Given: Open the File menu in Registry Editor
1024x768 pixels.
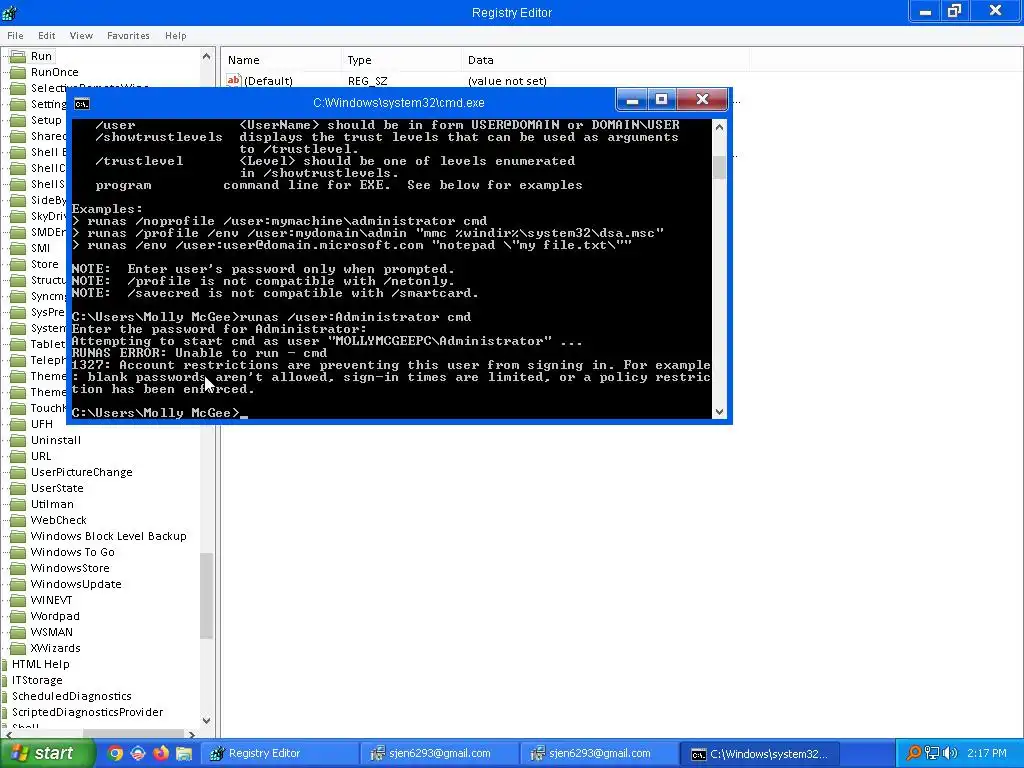Looking at the screenshot, I should 15,35.
